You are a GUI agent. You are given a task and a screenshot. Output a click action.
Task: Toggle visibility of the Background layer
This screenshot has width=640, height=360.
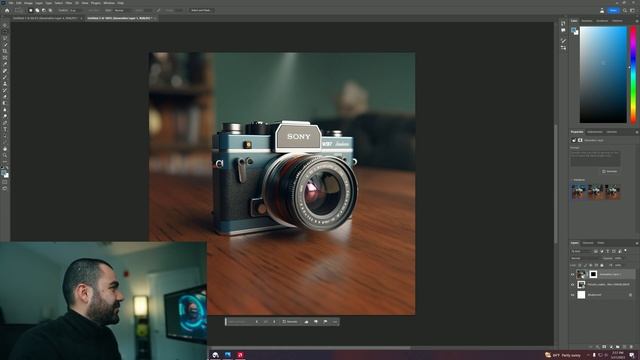tap(573, 295)
